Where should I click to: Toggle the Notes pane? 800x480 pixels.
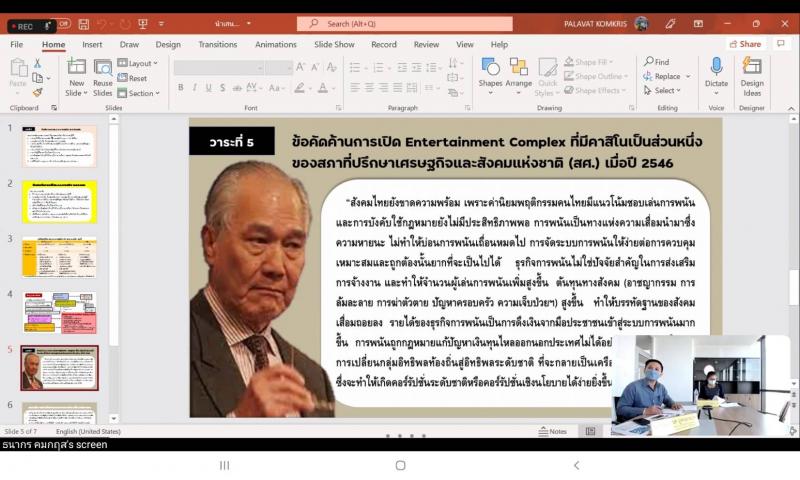[553, 432]
